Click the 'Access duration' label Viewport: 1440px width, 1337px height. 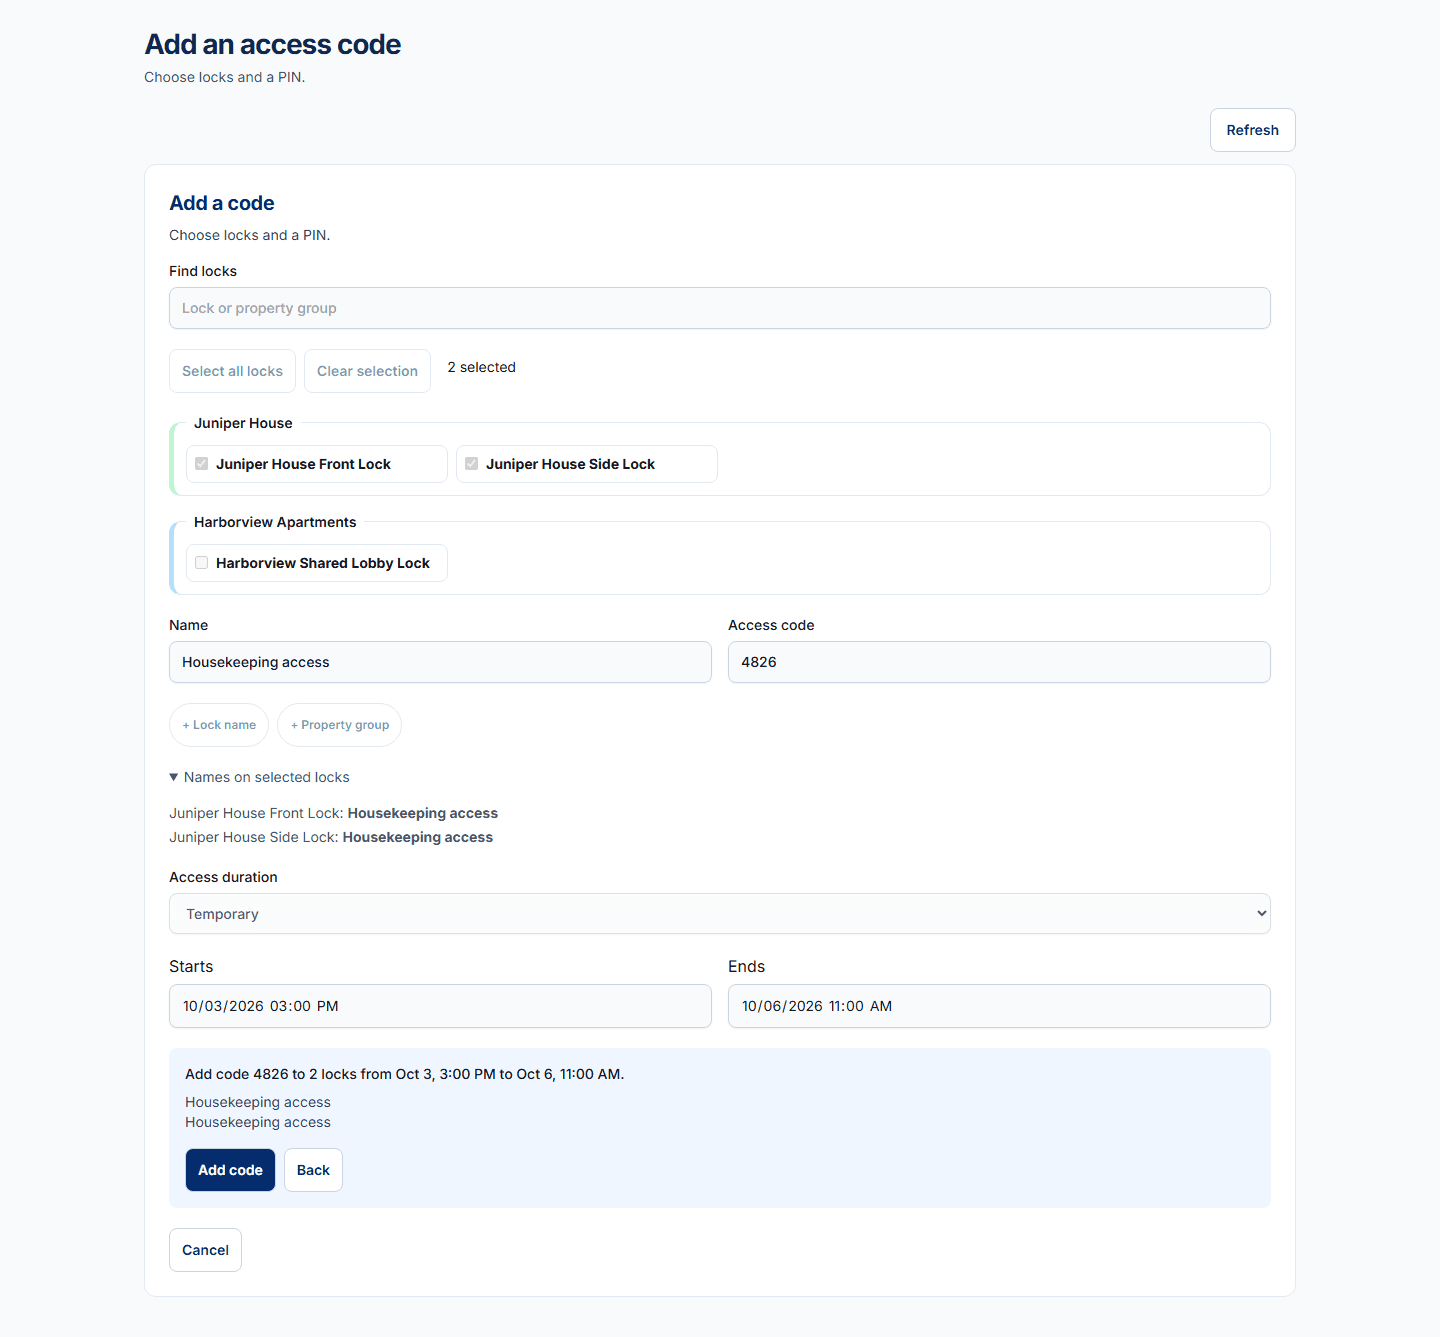pos(223,877)
